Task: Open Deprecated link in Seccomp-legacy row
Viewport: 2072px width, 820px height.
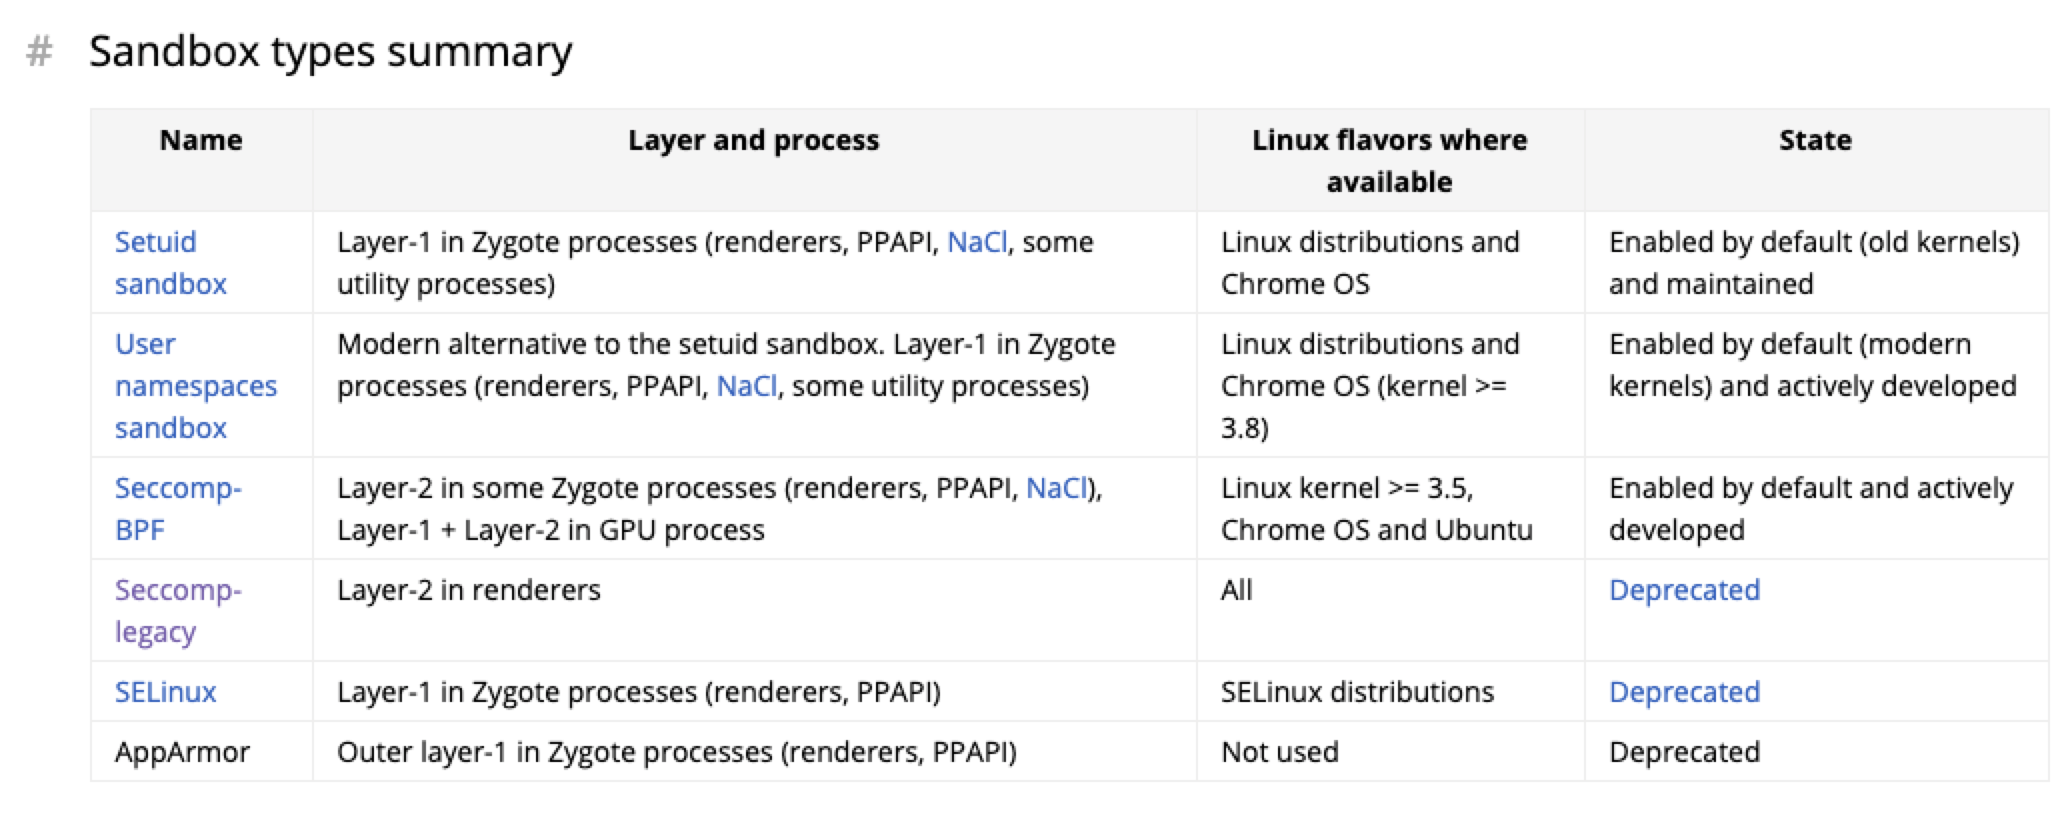Action: [x=1684, y=590]
